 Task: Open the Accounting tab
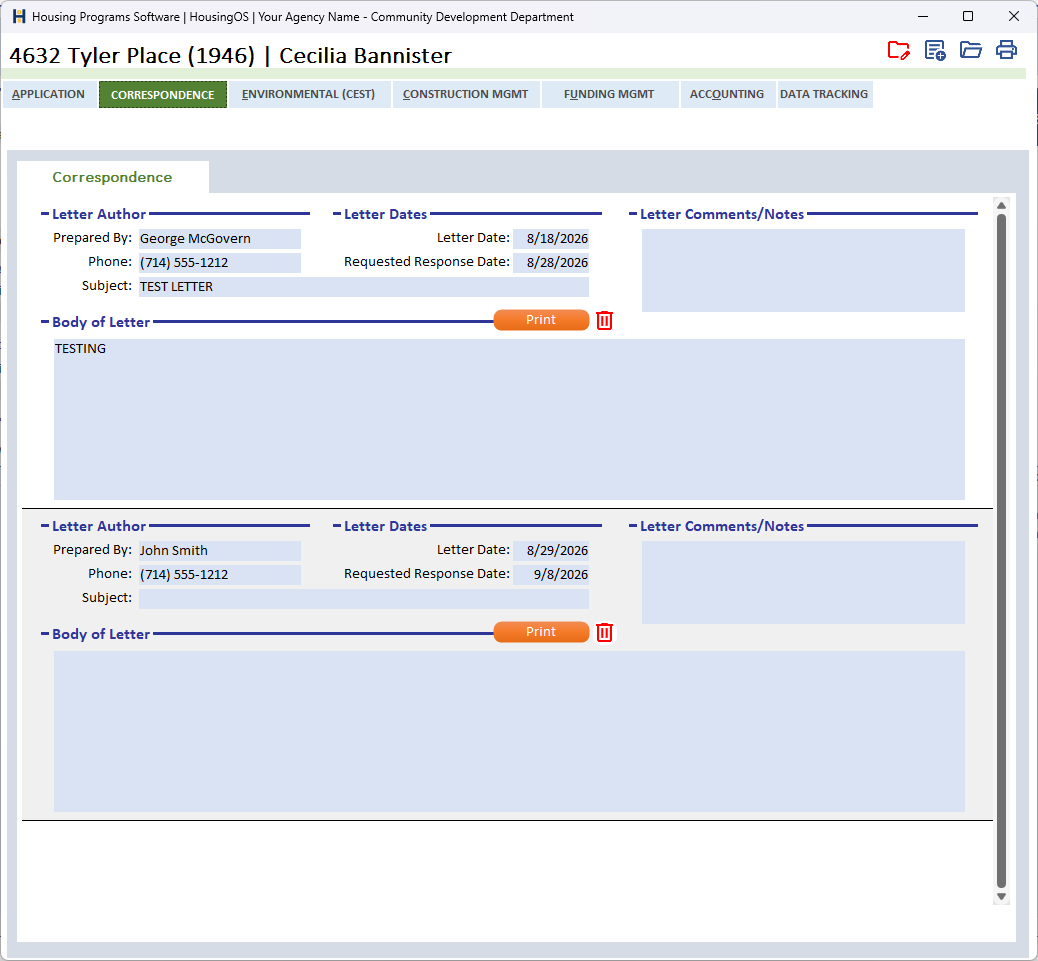pyautogui.click(x=727, y=94)
